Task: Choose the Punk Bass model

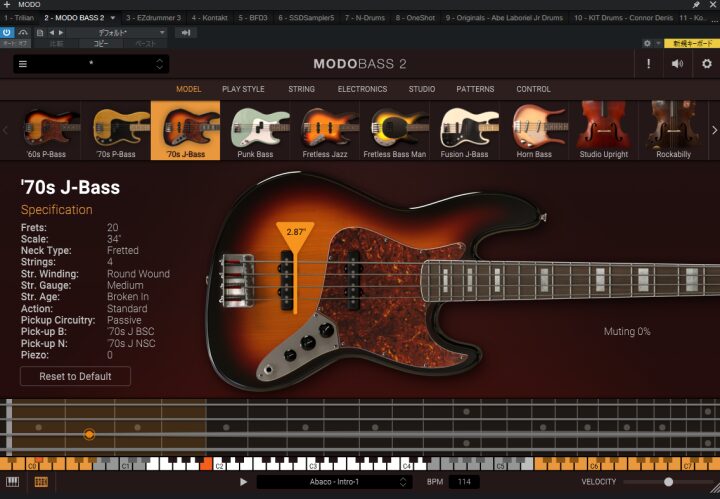Action: pos(255,130)
